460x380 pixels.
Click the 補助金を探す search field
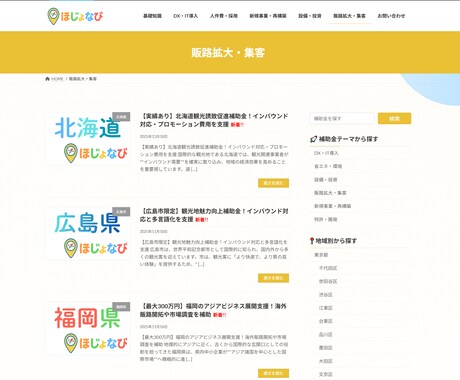tap(342, 118)
